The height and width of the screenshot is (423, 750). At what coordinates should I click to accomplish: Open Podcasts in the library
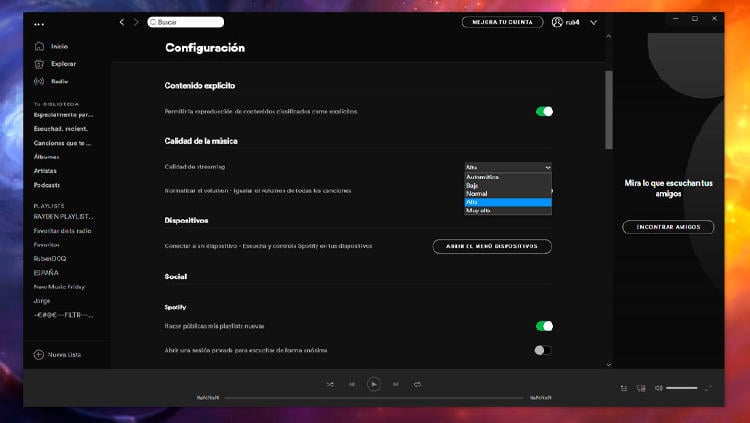click(x=46, y=185)
